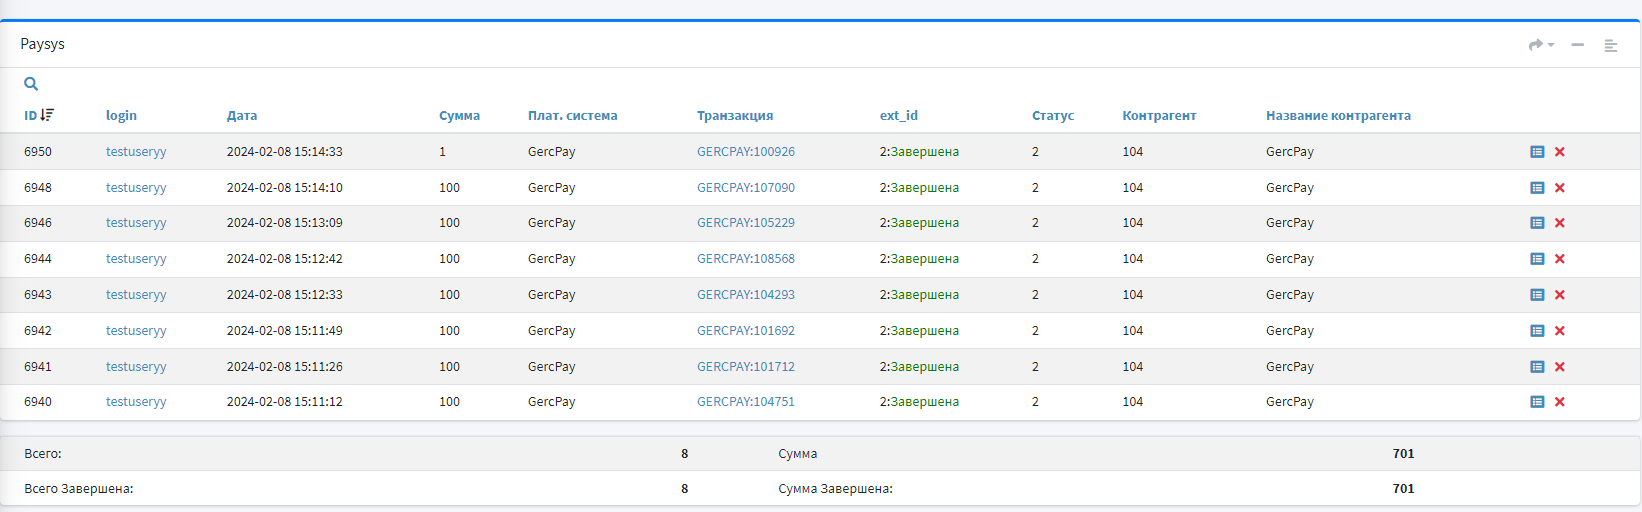Sort table by Дата column

pyautogui.click(x=242, y=116)
